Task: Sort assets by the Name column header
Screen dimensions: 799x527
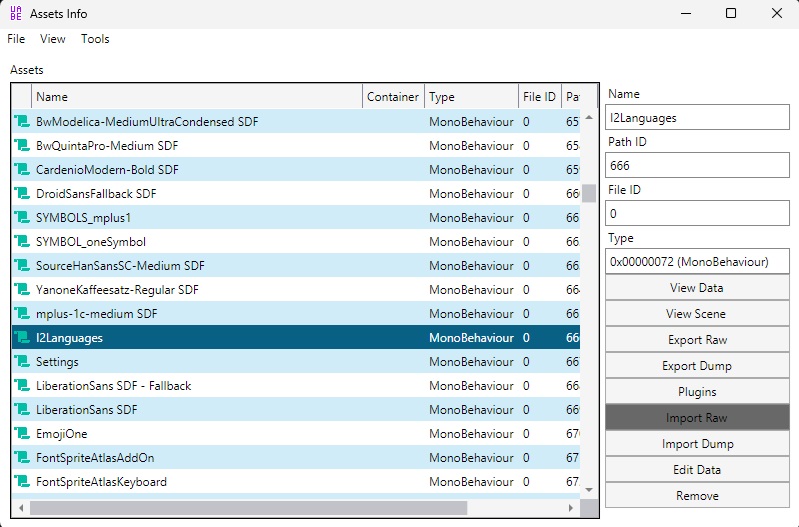Action: tap(197, 96)
